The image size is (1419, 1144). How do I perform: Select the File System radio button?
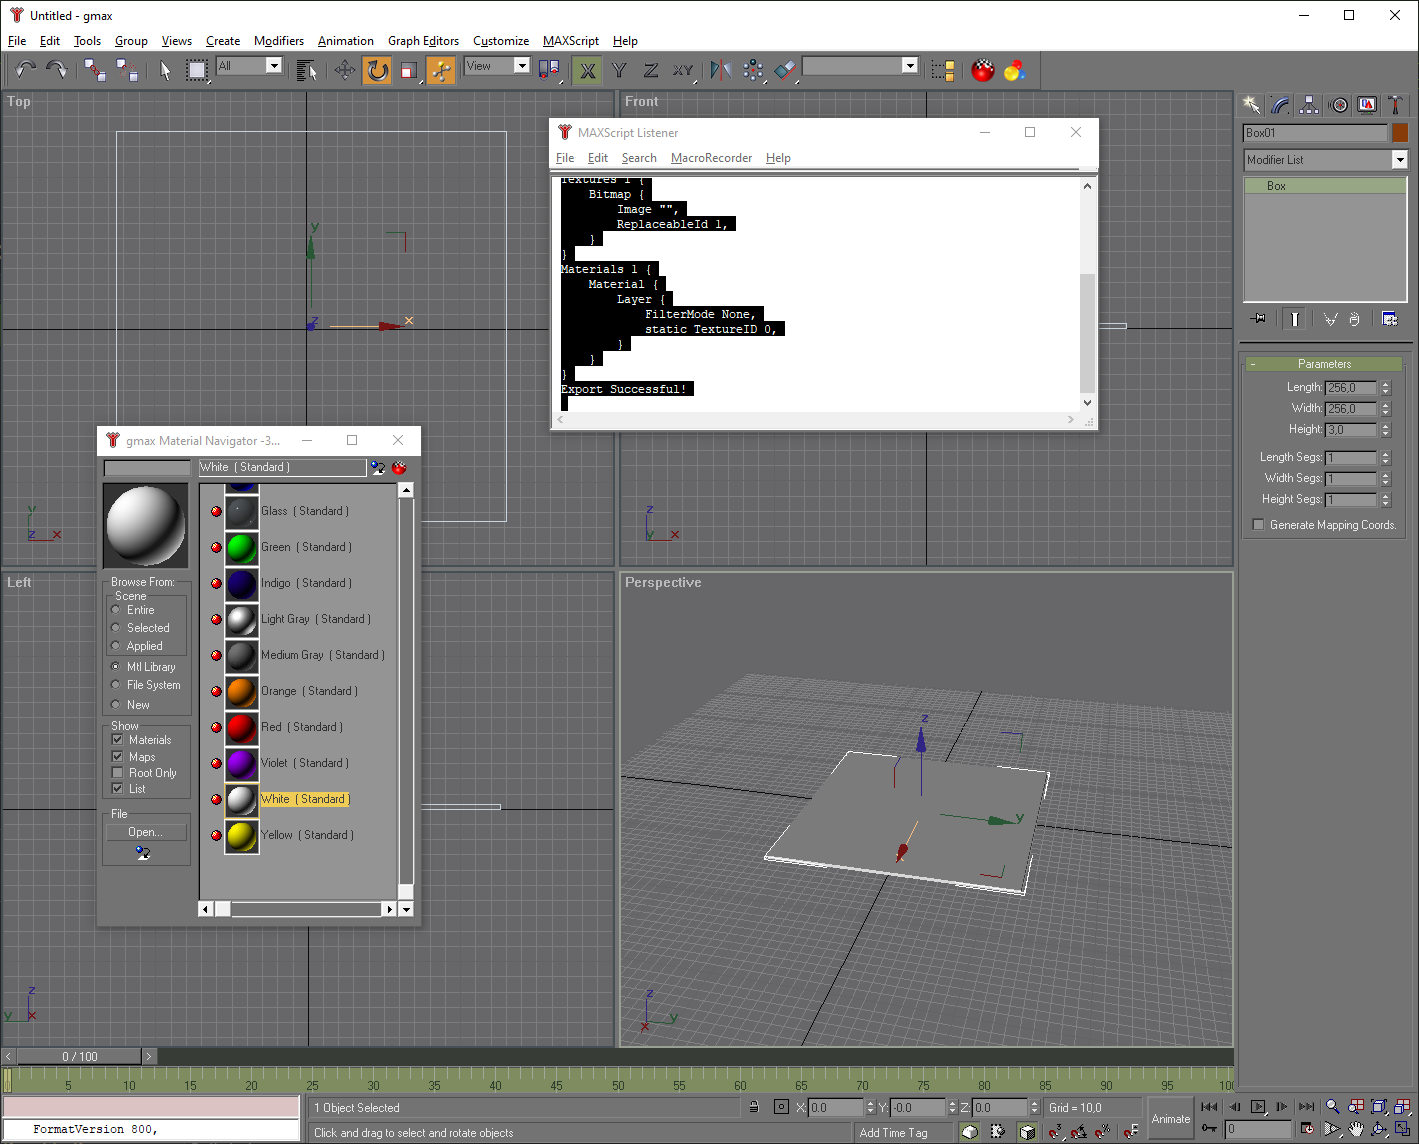pos(116,685)
